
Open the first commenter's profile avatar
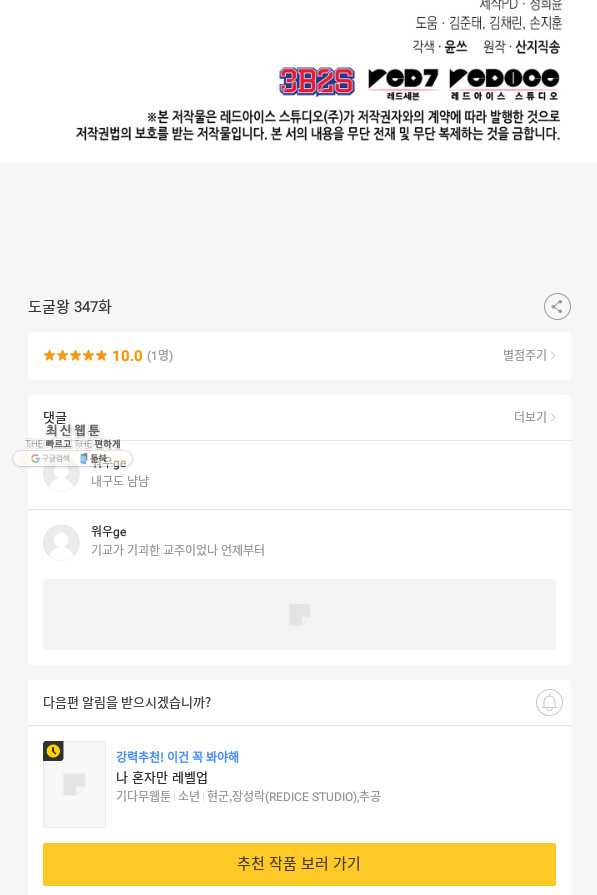tap(61, 474)
